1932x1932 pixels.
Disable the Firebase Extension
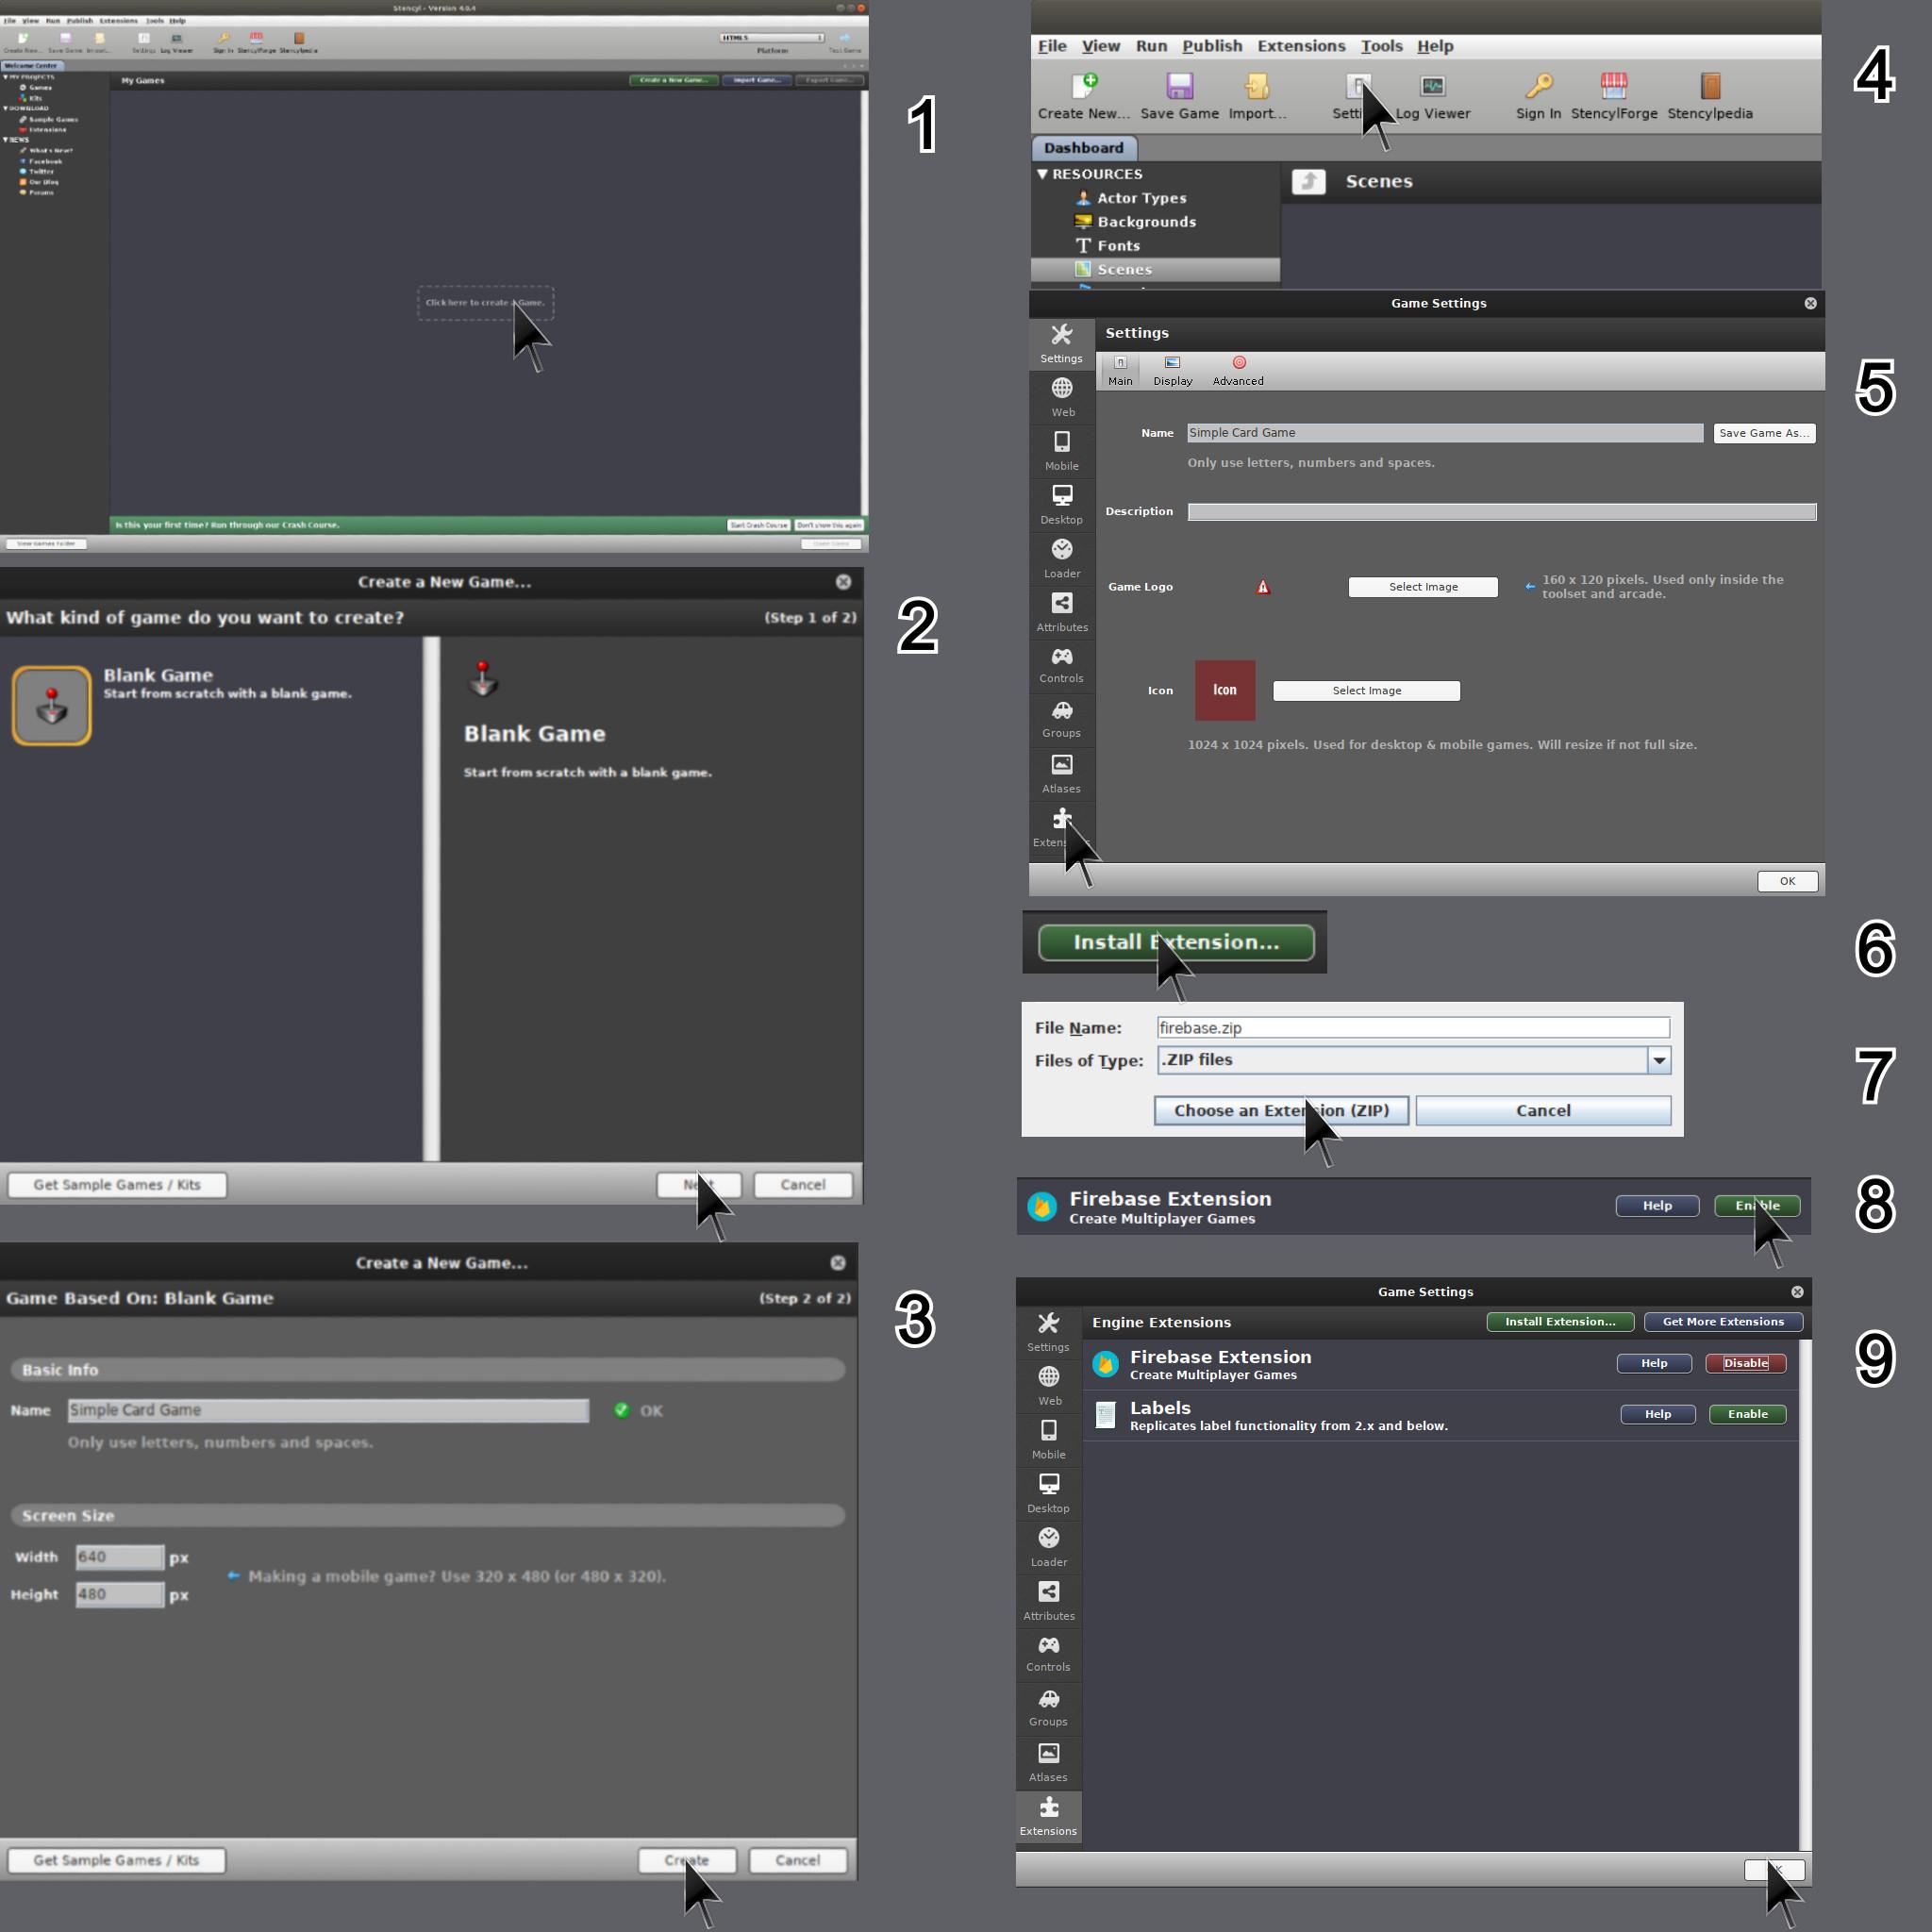(1745, 1363)
